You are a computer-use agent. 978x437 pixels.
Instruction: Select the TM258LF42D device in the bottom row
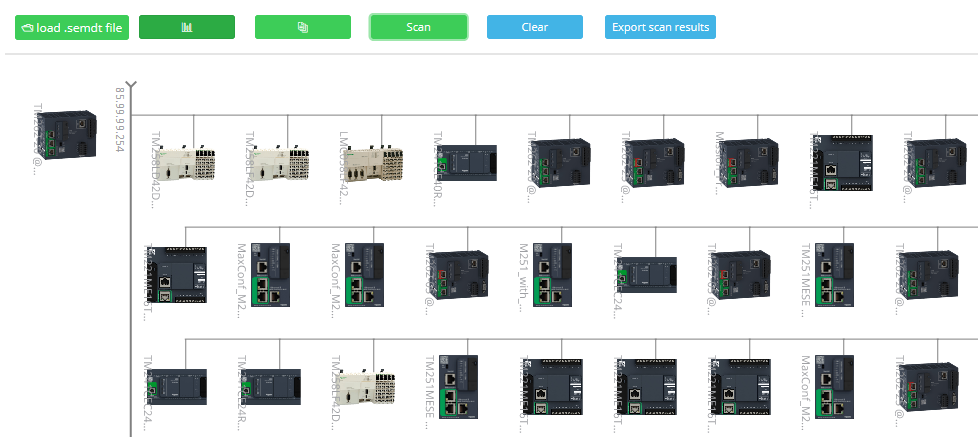pos(366,387)
